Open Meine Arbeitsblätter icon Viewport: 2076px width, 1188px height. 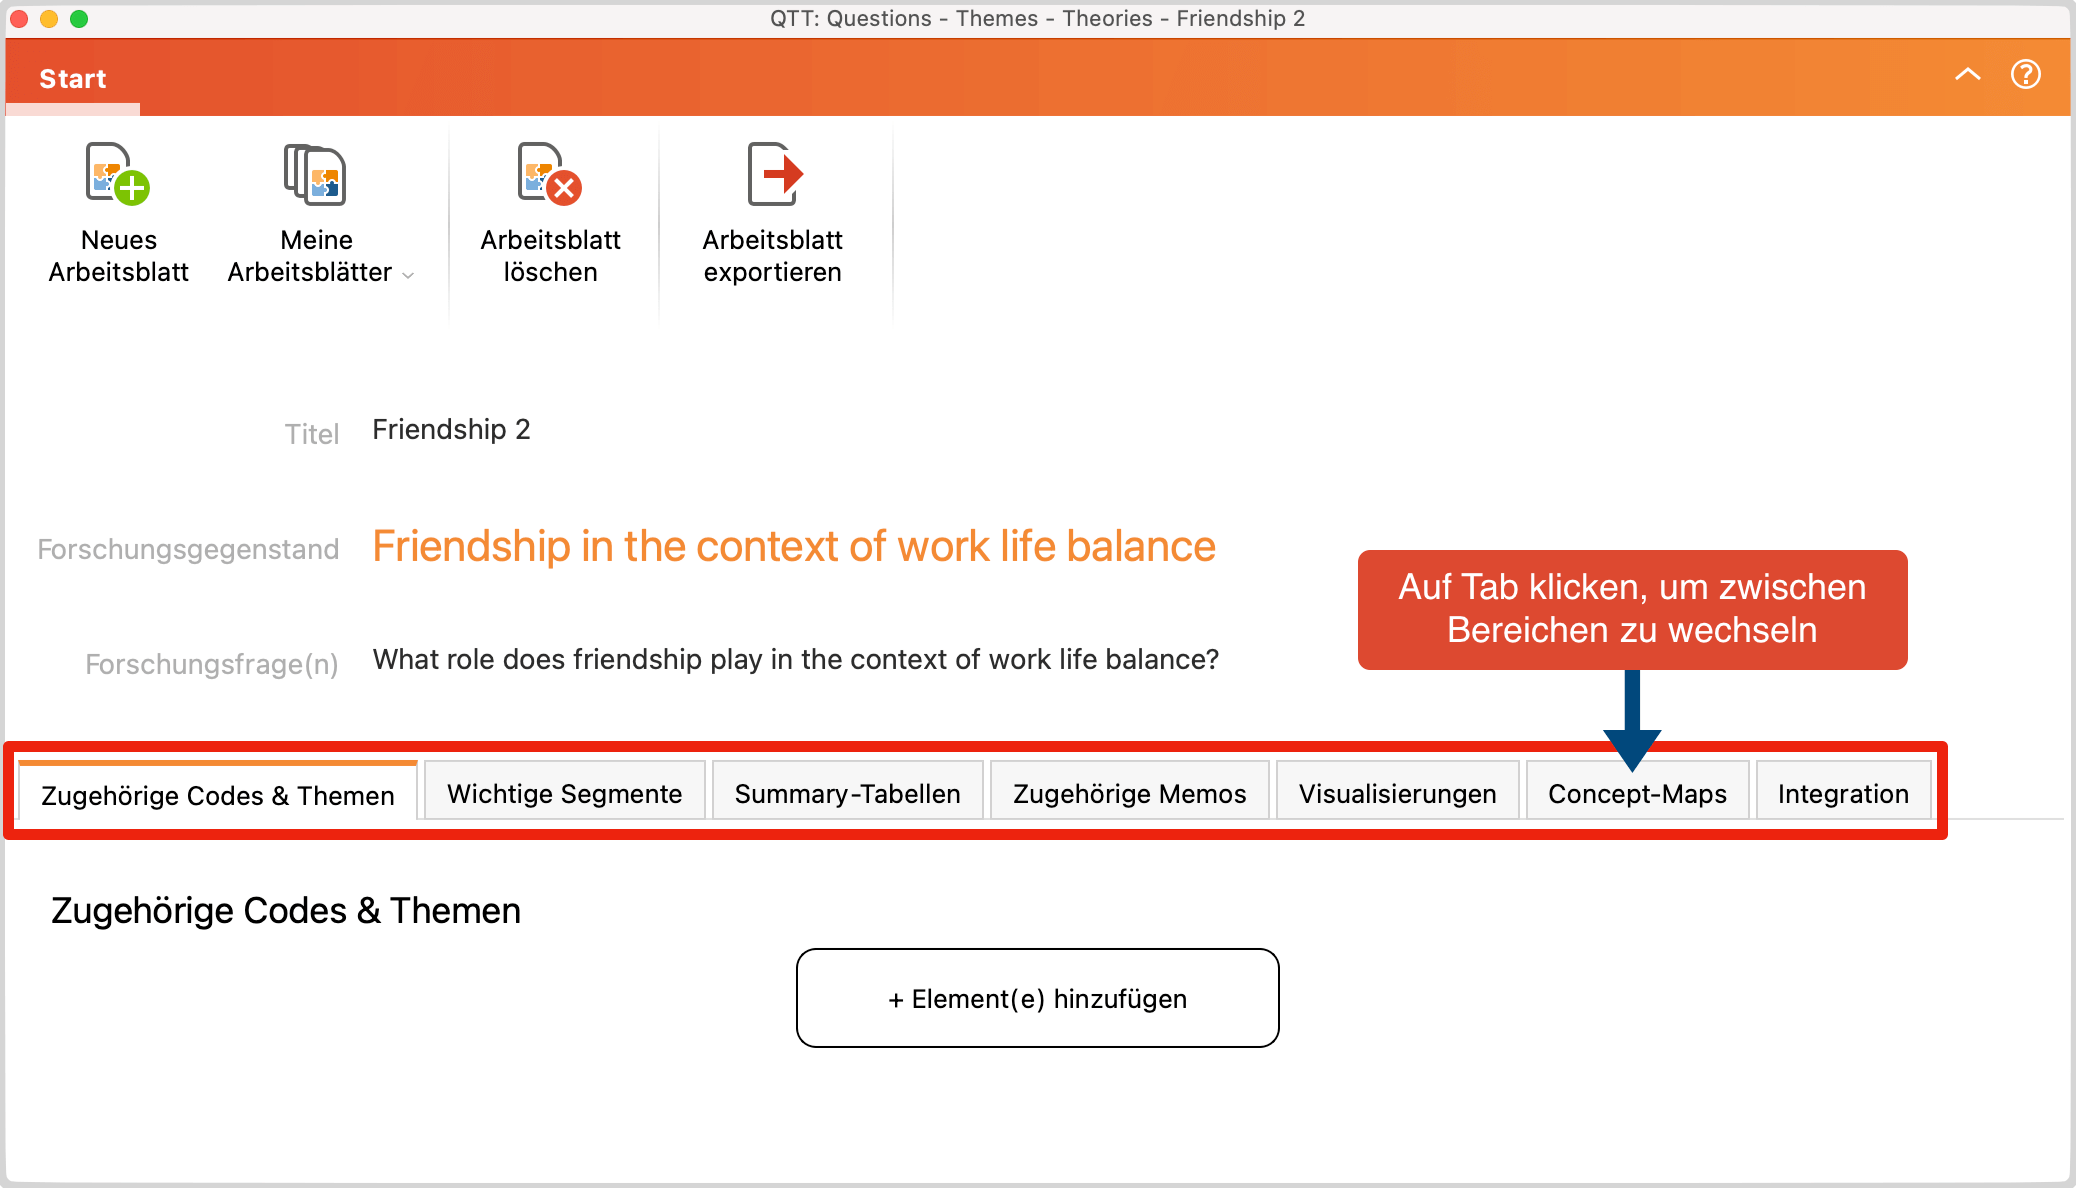(x=316, y=175)
